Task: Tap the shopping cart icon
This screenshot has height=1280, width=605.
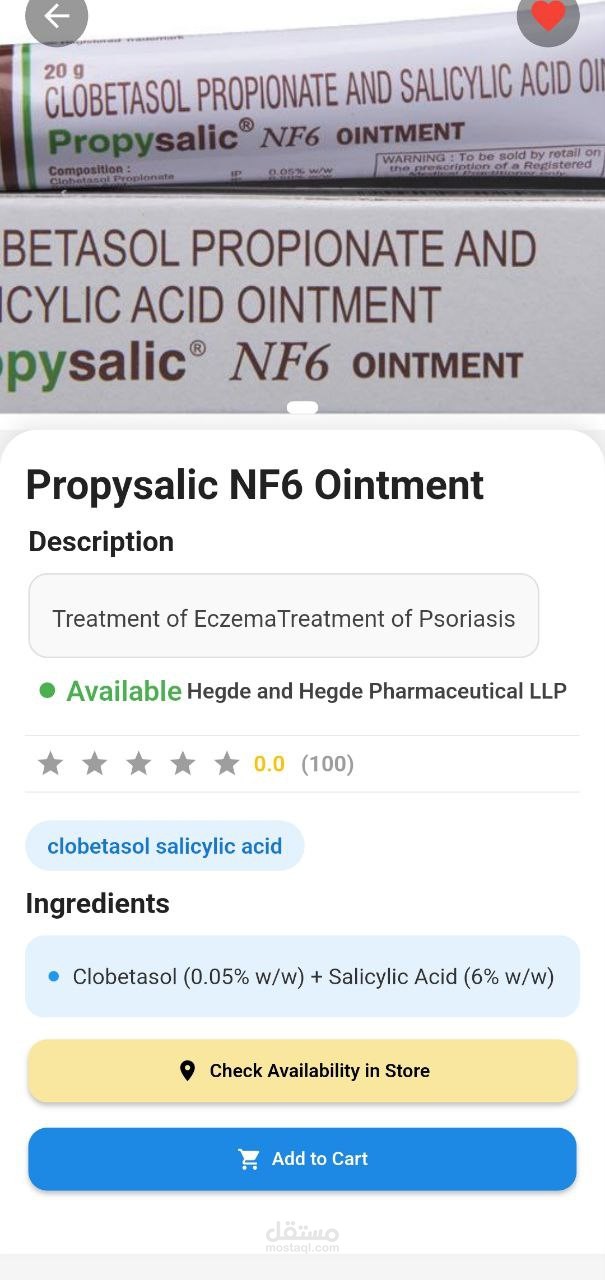Action: pos(249,1159)
